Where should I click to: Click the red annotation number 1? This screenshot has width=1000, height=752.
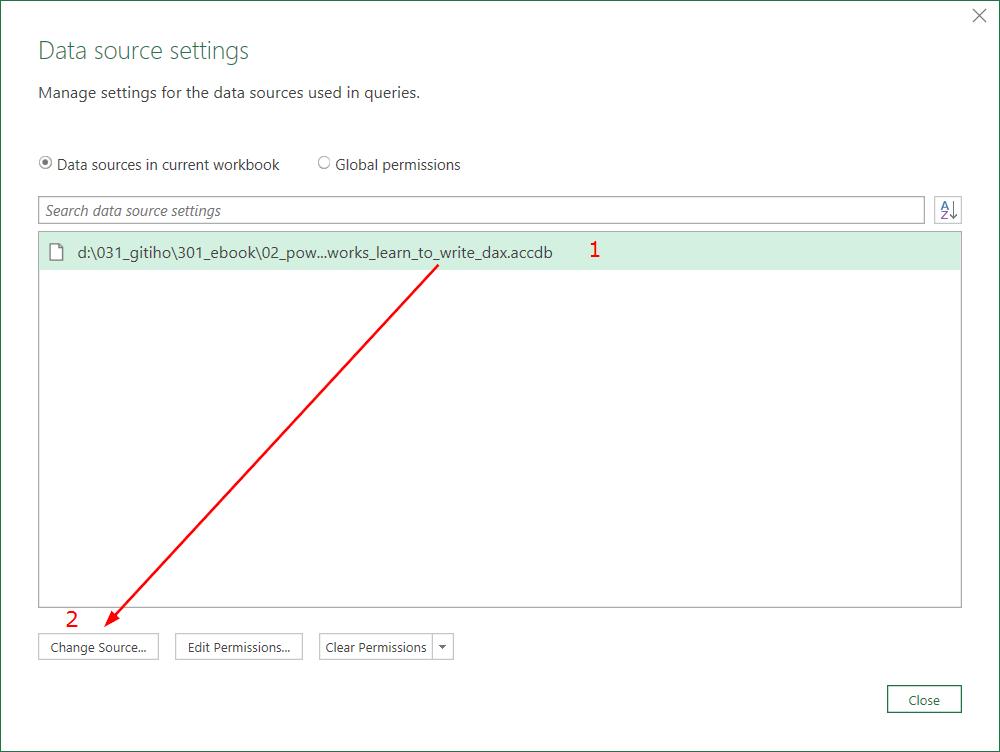pos(594,250)
